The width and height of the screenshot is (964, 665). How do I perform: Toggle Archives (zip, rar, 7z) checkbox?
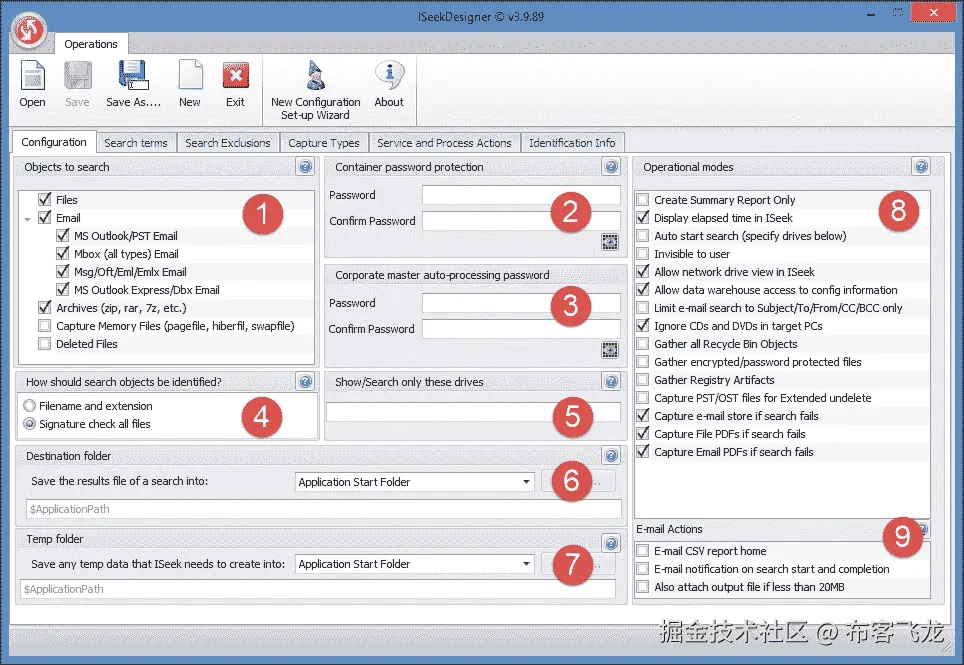tap(44, 307)
